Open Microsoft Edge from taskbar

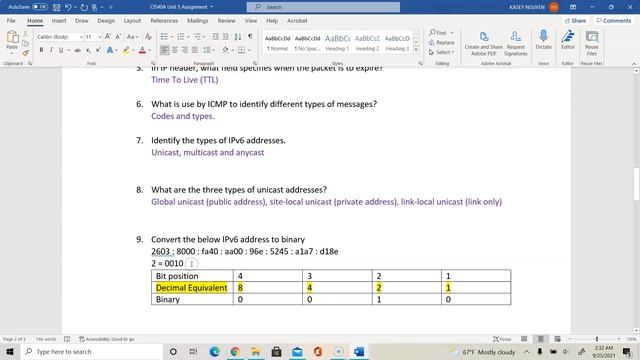[x=214, y=352]
